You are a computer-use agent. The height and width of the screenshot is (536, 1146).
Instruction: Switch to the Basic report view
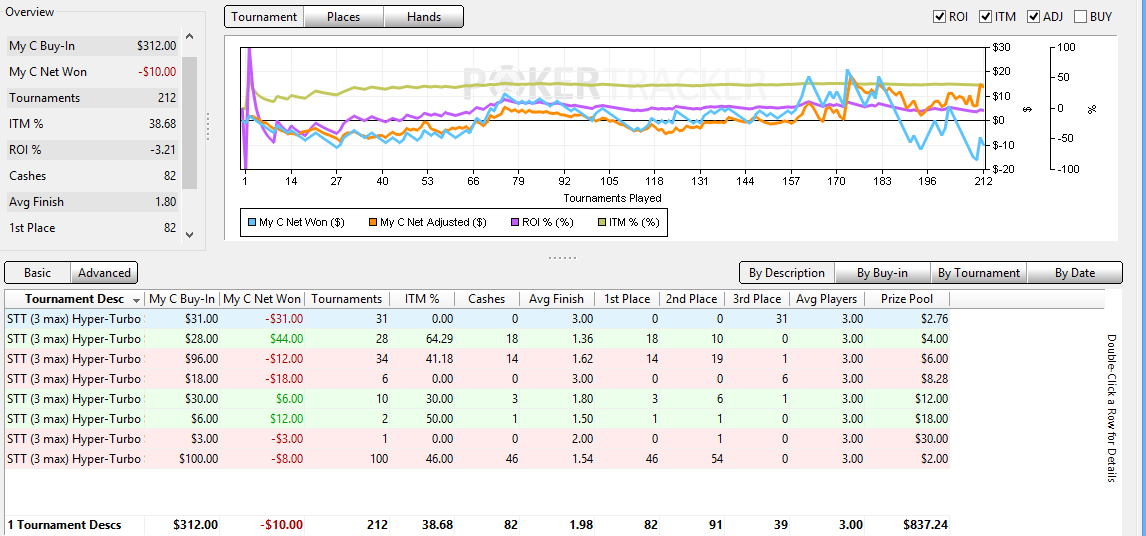click(x=37, y=273)
